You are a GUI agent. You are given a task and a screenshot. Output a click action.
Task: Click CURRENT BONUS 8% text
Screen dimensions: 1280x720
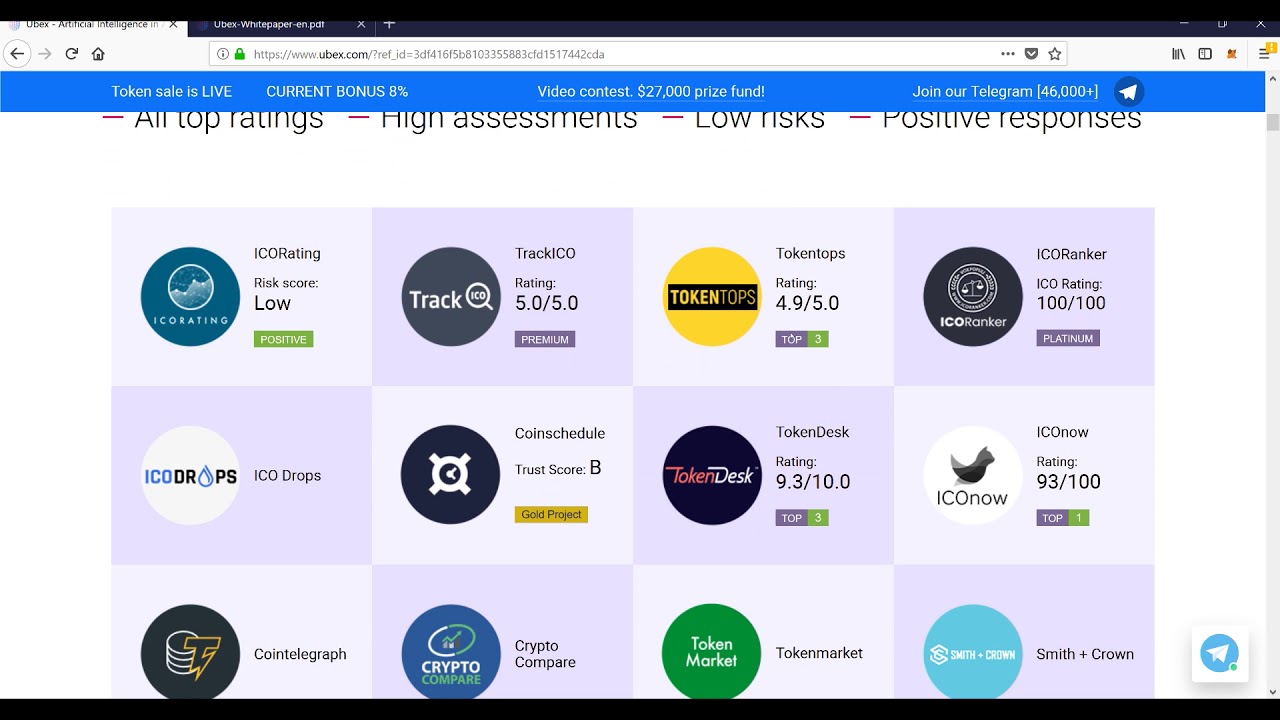[337, 92]
